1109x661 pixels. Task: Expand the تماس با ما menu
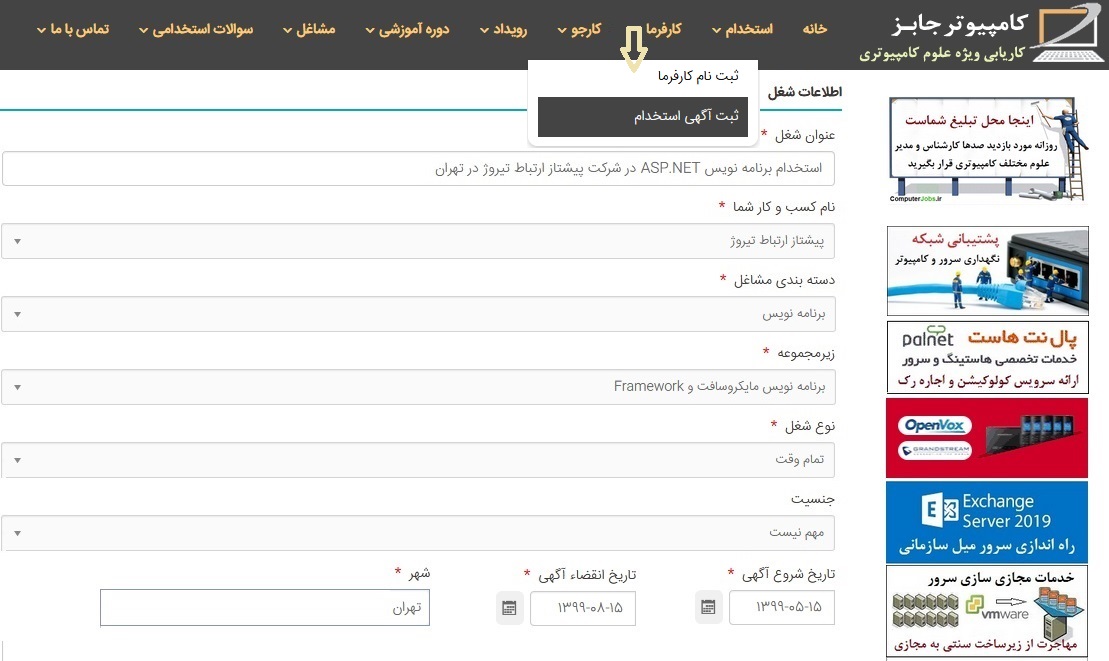pos(73,29)
